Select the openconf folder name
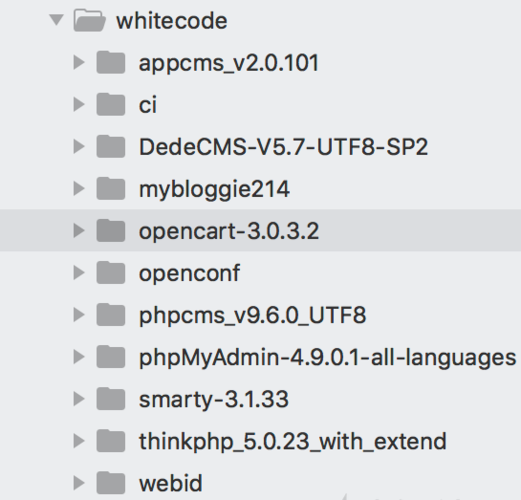 pyautogui.click(x=189, y=274)
